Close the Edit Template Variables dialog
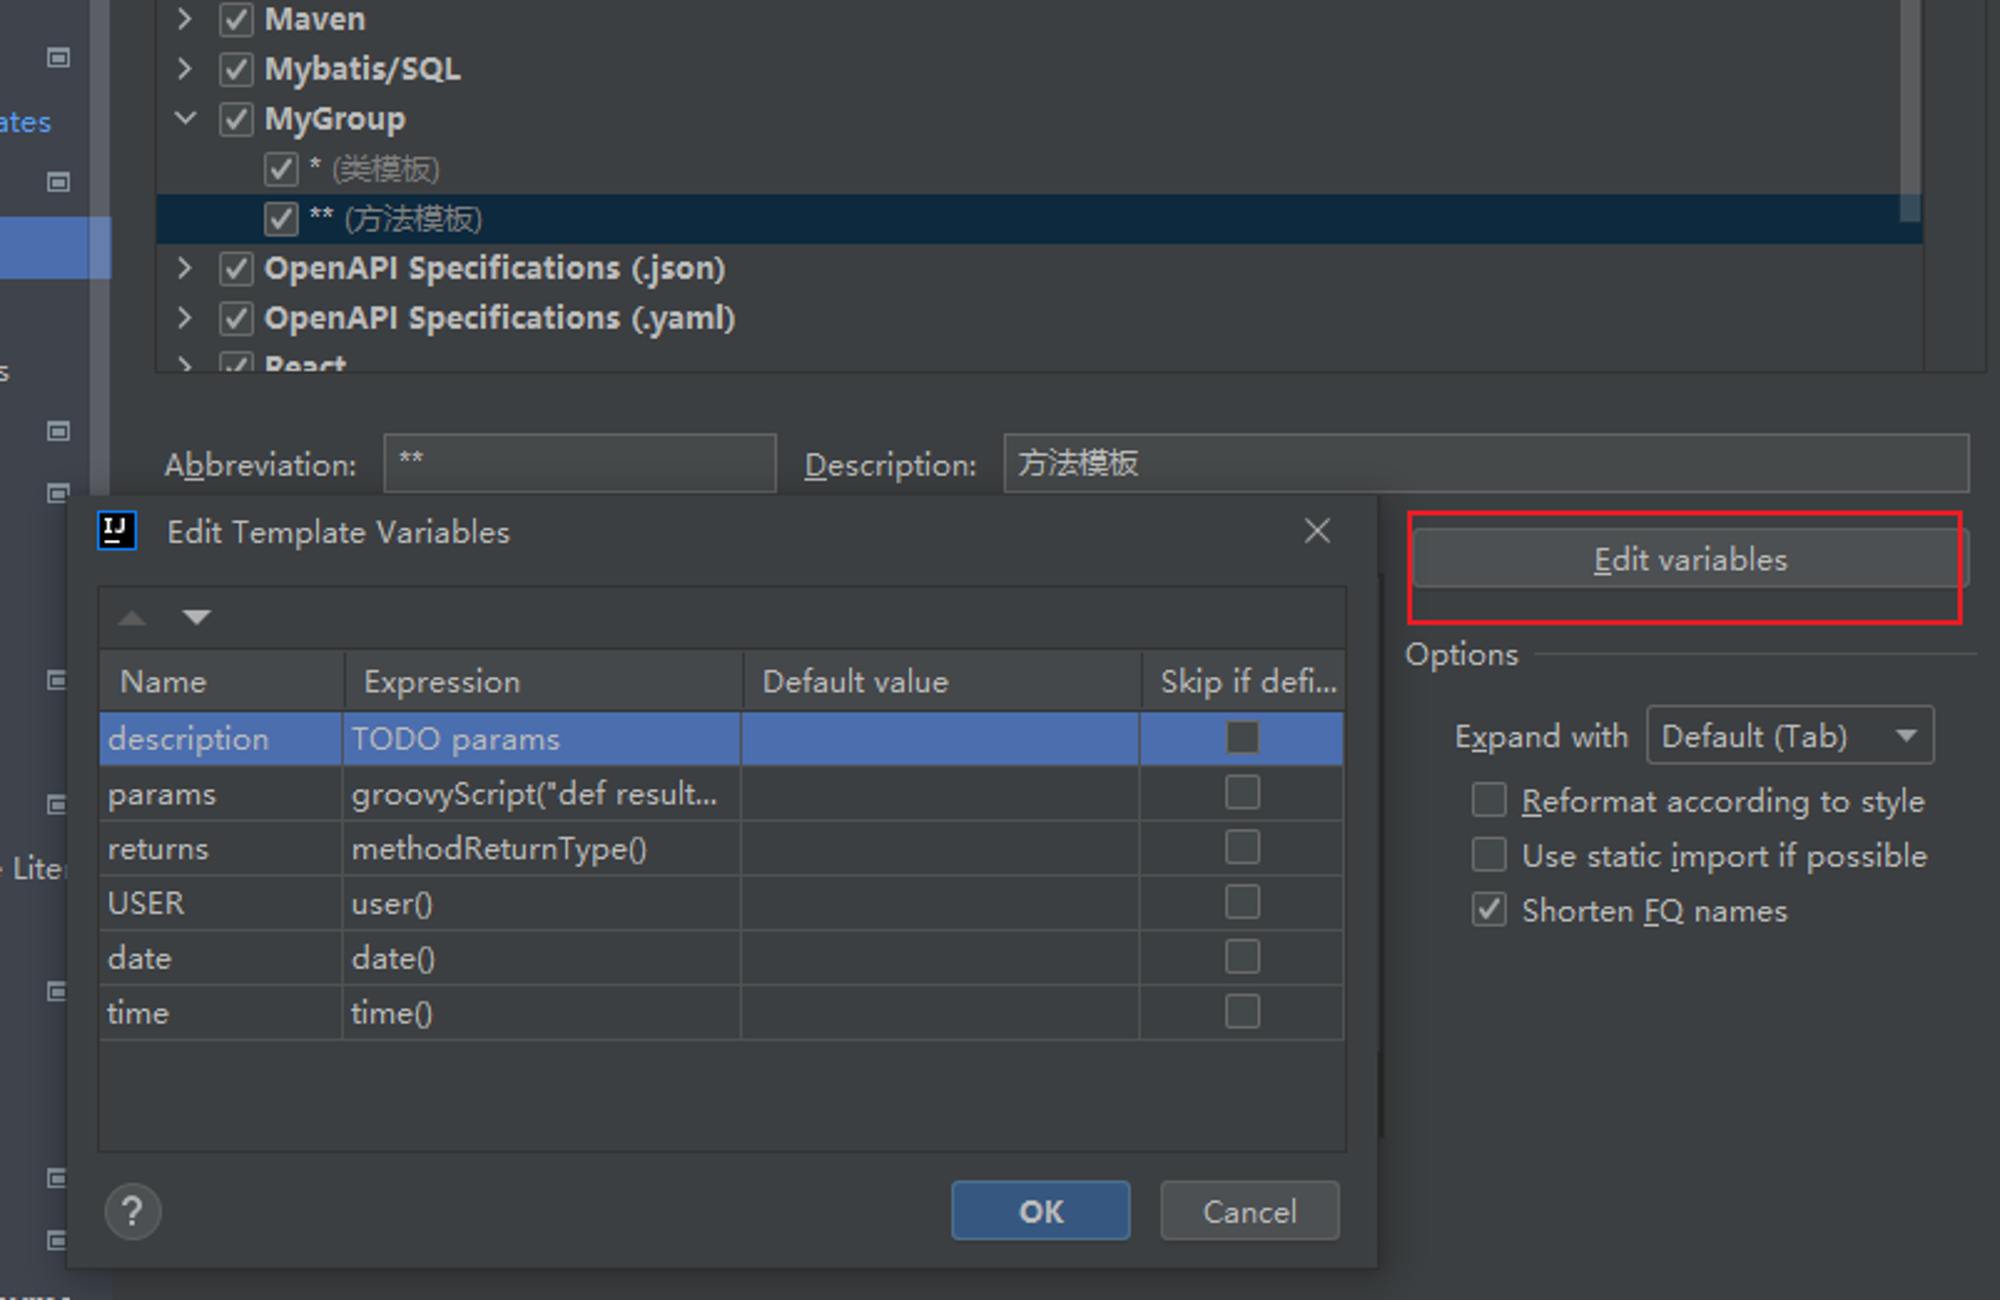2000x1300 pixels. point(1317,531)
